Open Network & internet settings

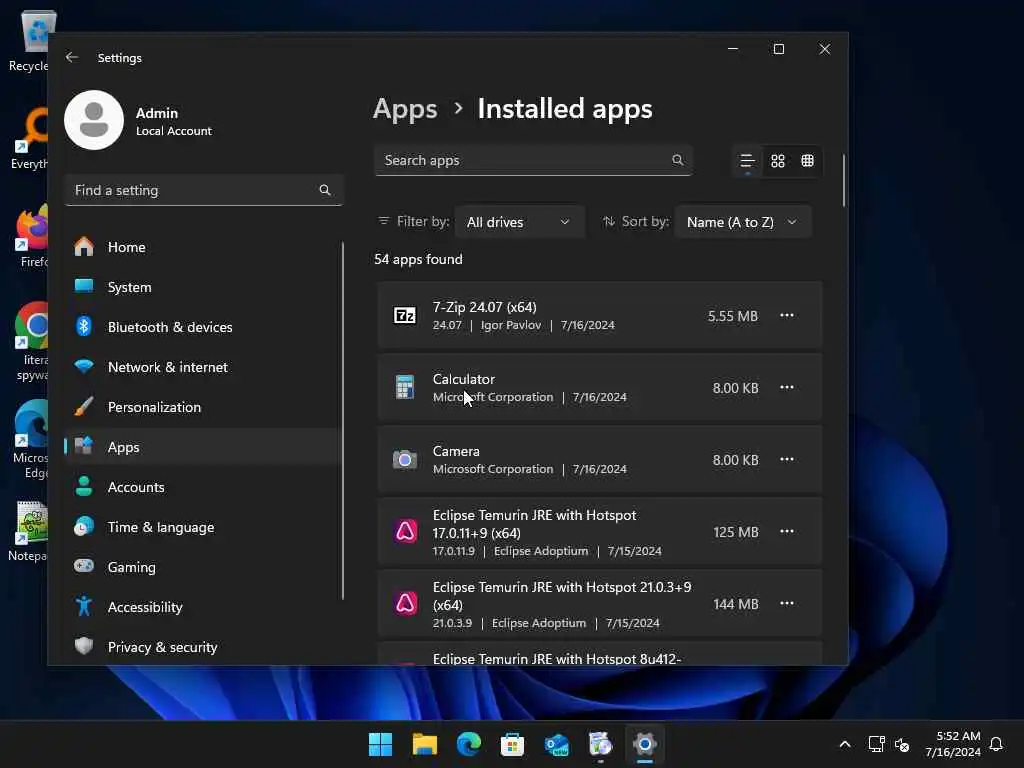click(x=203, y=367)
